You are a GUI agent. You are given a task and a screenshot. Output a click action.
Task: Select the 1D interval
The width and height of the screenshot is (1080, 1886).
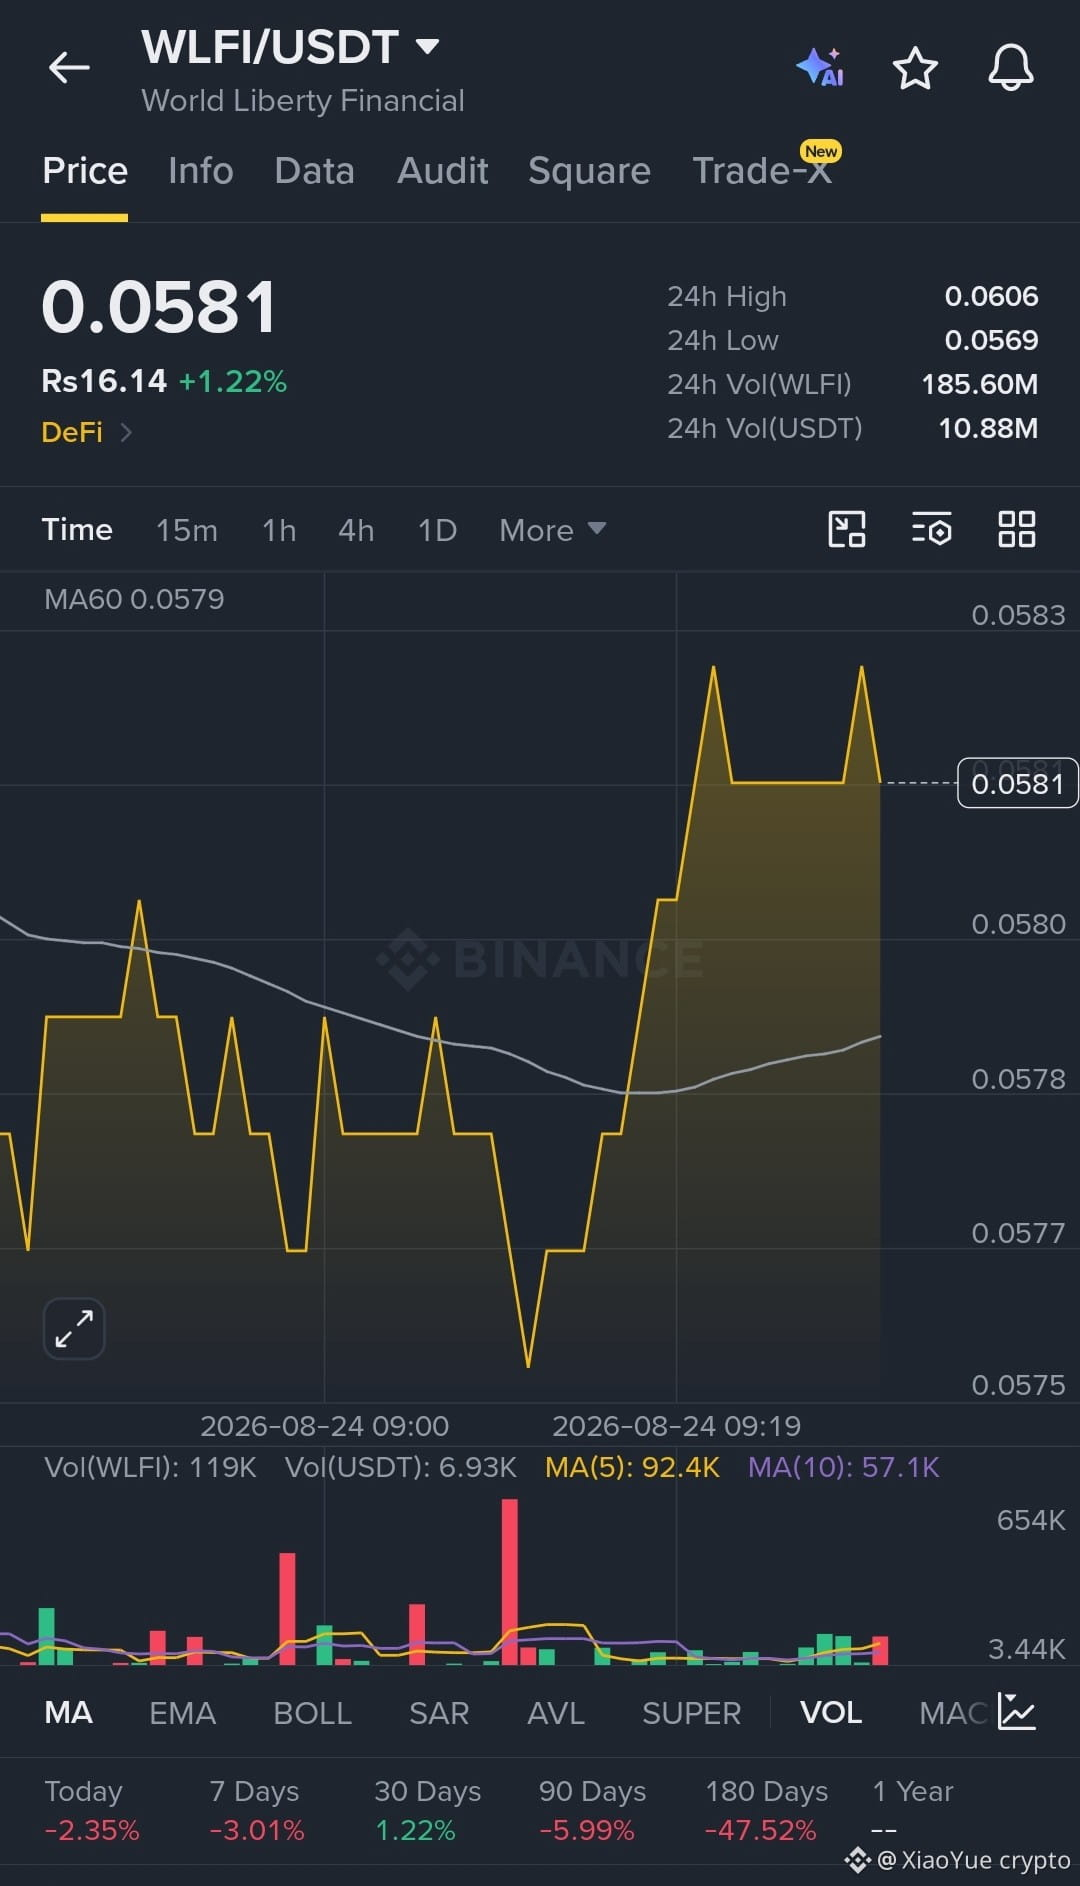[x=437, y=530]
